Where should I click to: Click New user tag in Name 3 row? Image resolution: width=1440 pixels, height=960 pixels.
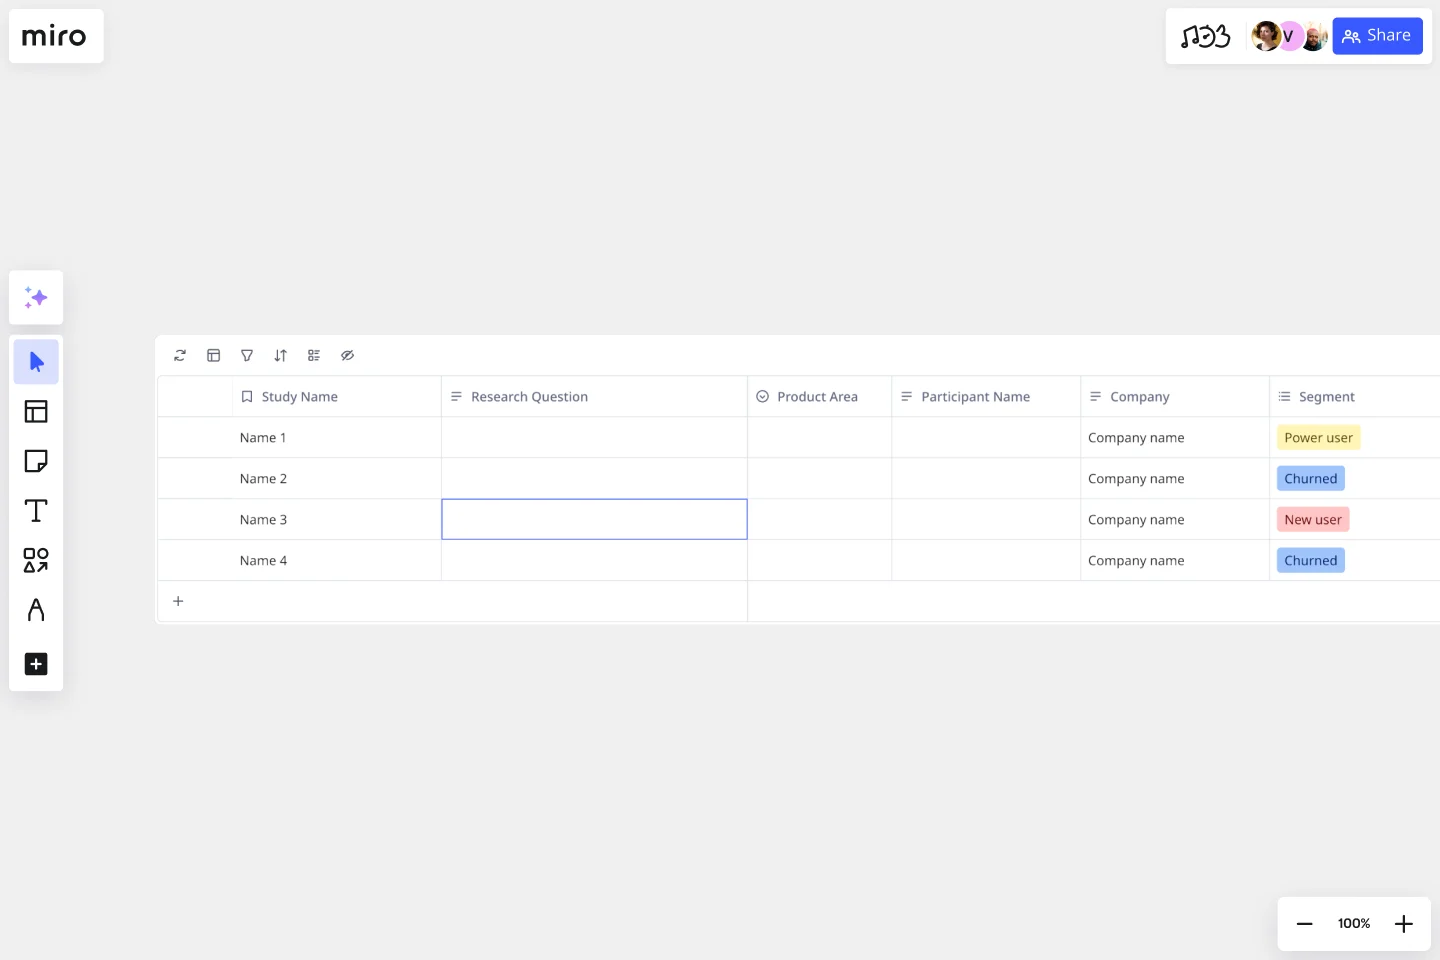click(1313, 520)
